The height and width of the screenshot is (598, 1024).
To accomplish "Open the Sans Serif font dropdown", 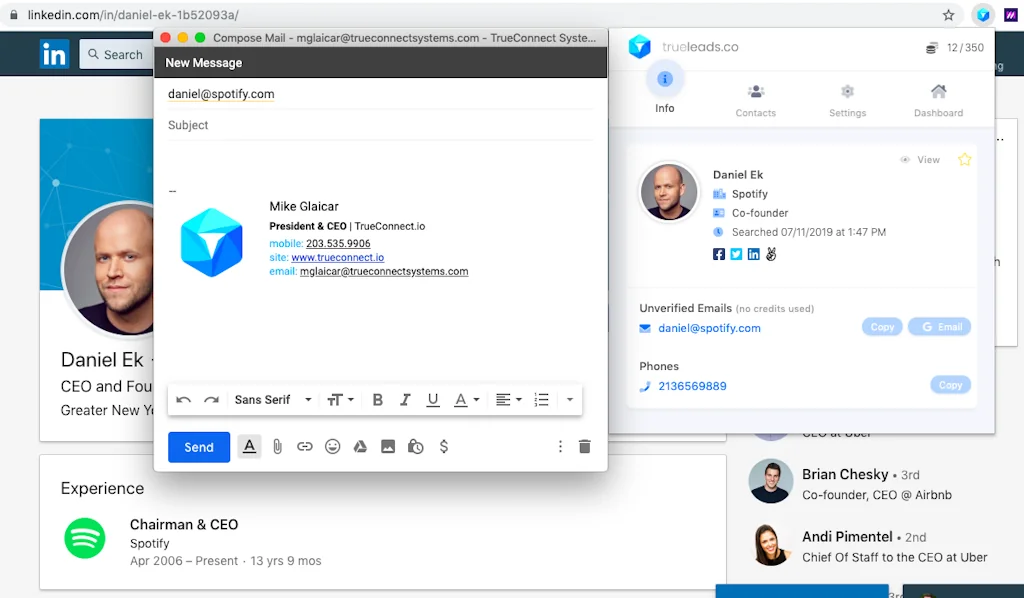I will point(272,399).
